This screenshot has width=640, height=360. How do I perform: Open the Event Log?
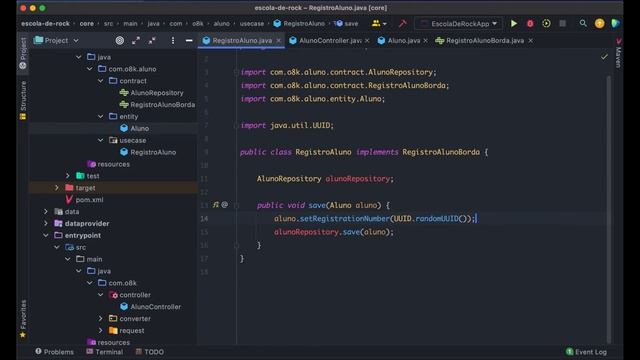pos(586,351)
